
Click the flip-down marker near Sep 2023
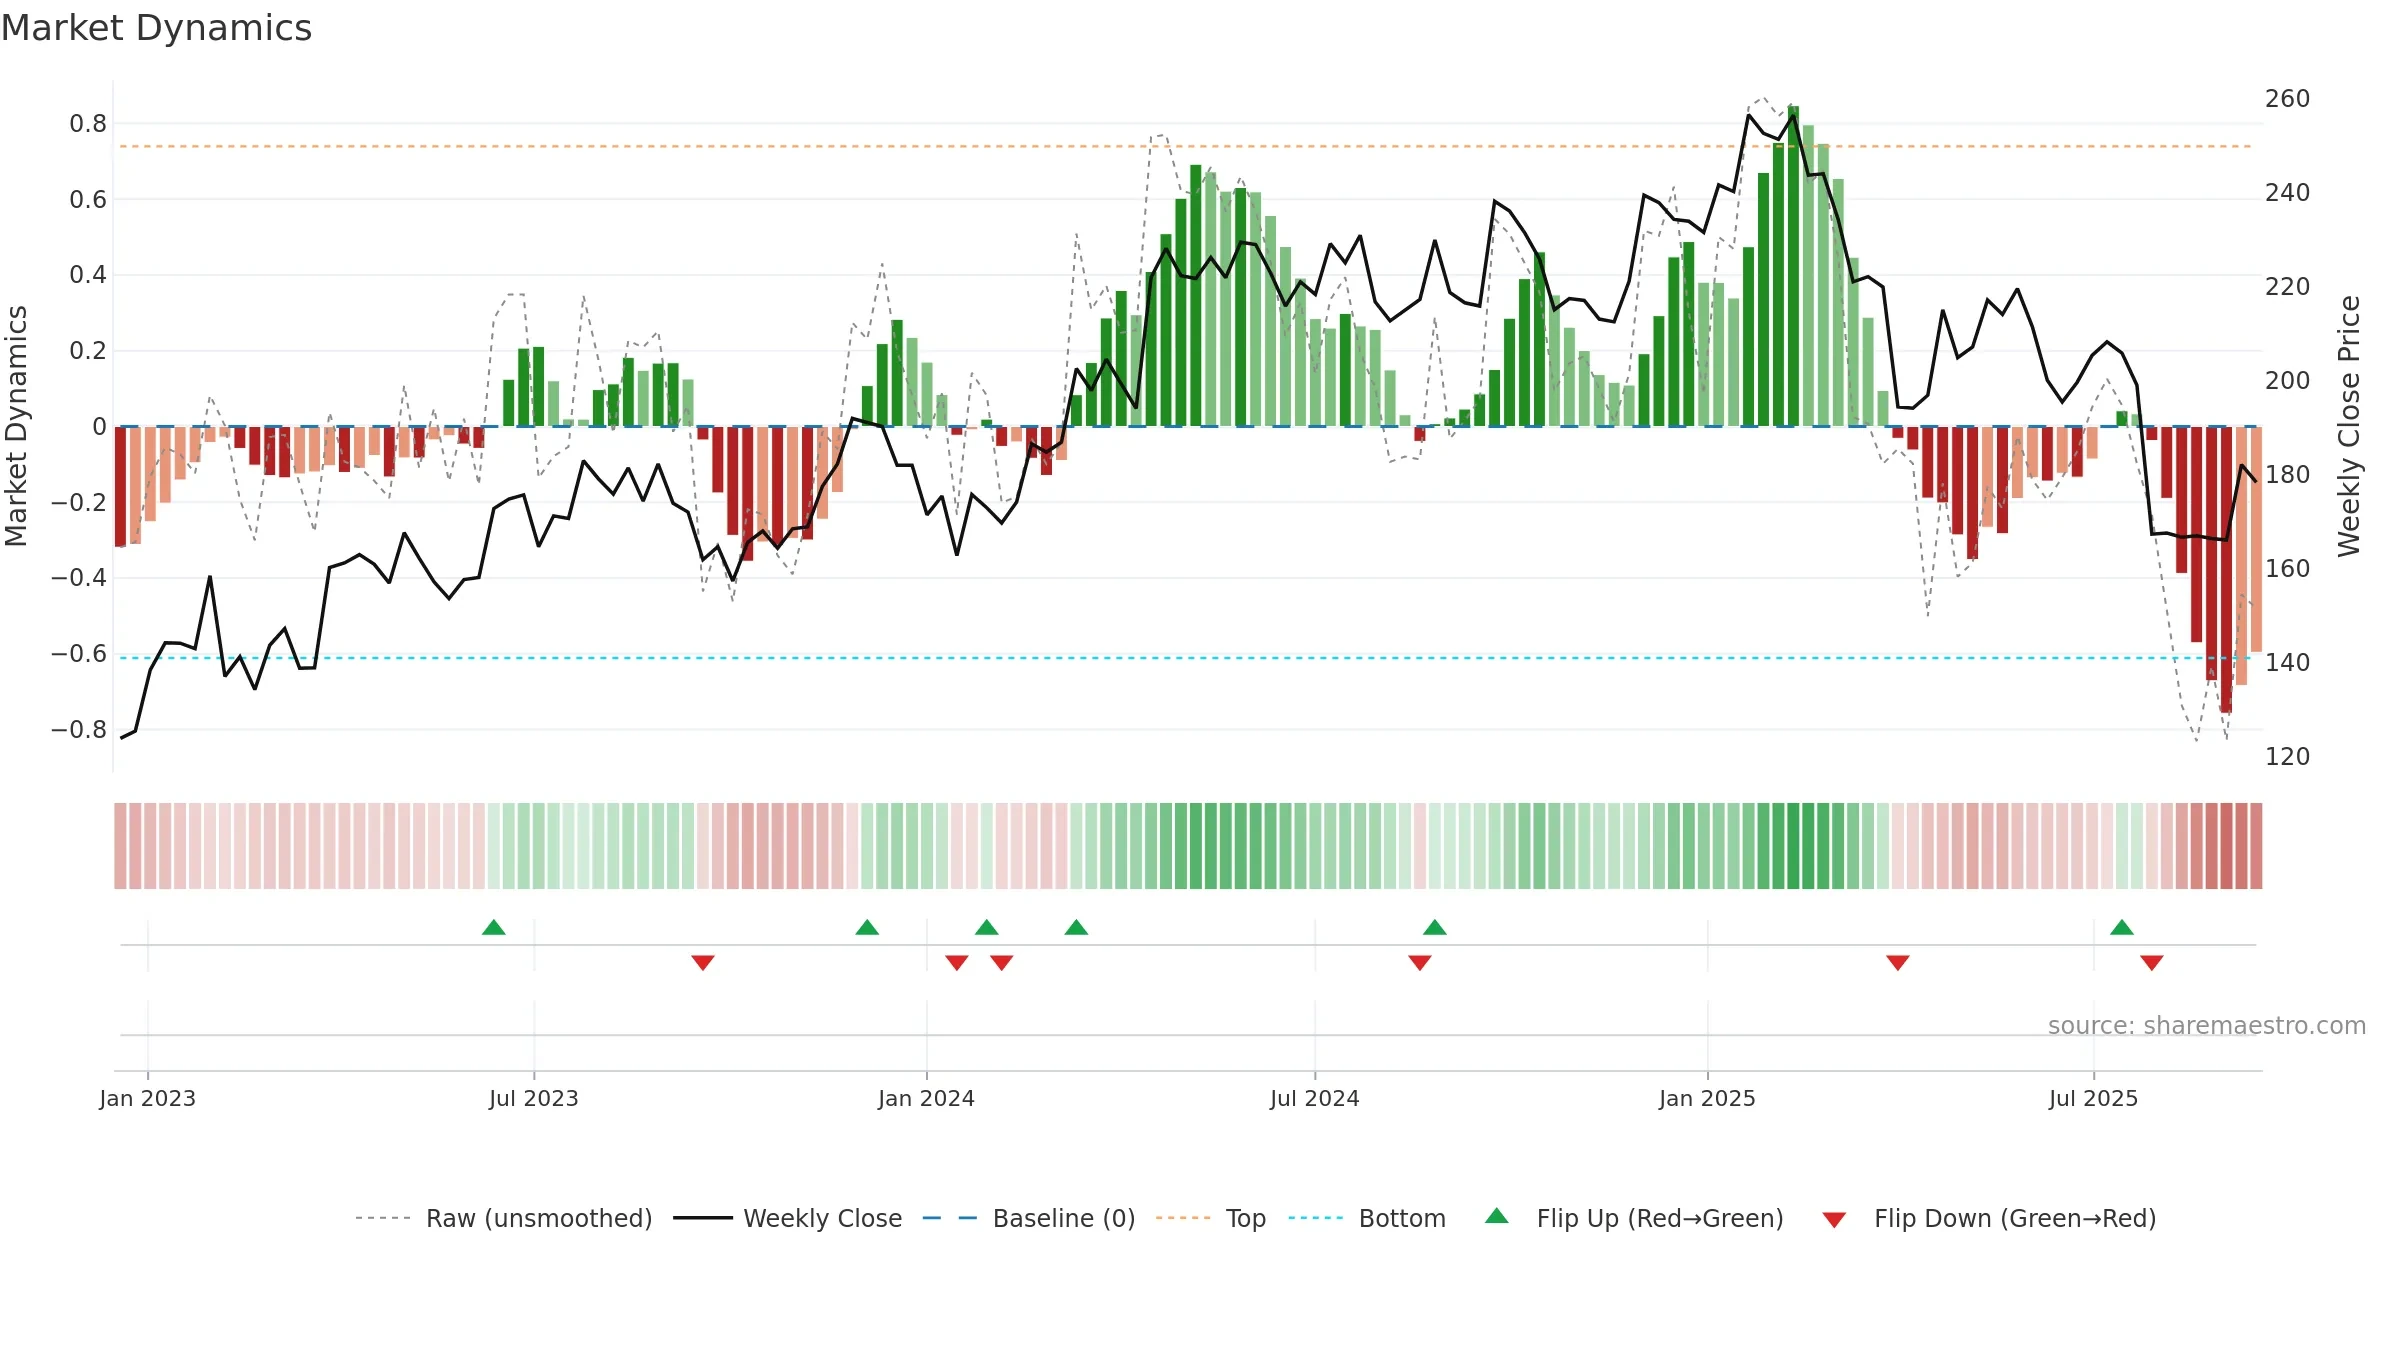703,962
